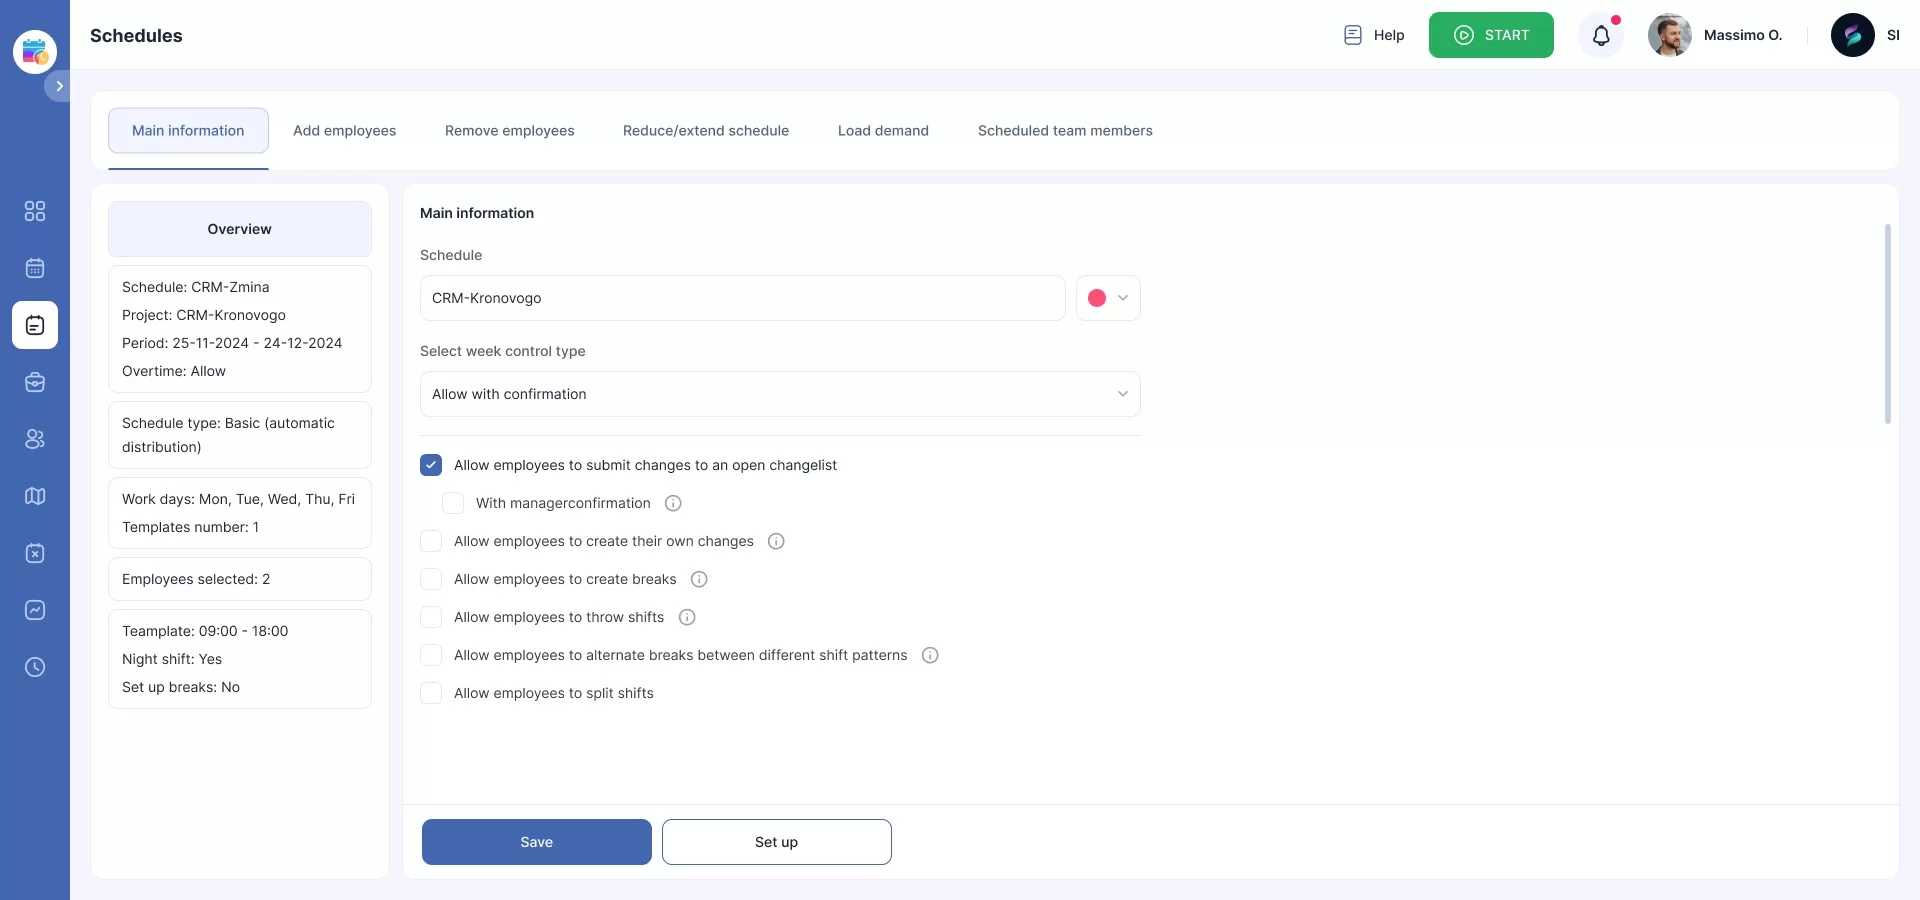This screenshot has height=900, width=1920.
Task: Enable 'With managerconfirmation' checkbox
Action: point(453,503)
